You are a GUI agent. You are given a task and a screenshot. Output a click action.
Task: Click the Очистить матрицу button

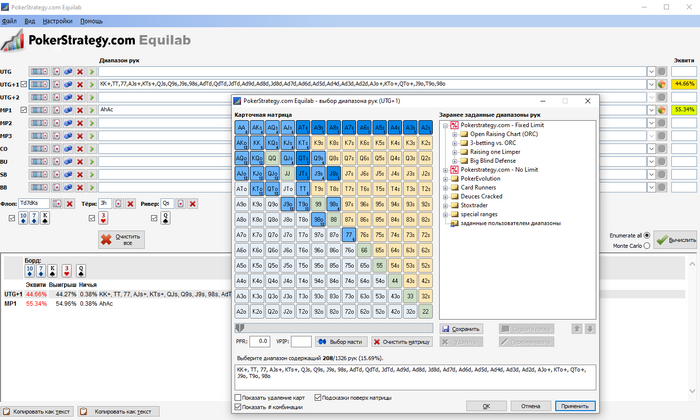pos(402,342)
